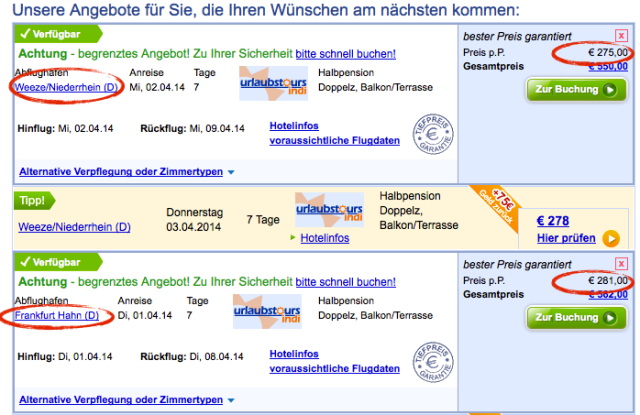Open Weeze/Niederrhein (D) link in first offer
This screenshot has height=415, width=640.
pyautogui.click(x=66, y=87)
